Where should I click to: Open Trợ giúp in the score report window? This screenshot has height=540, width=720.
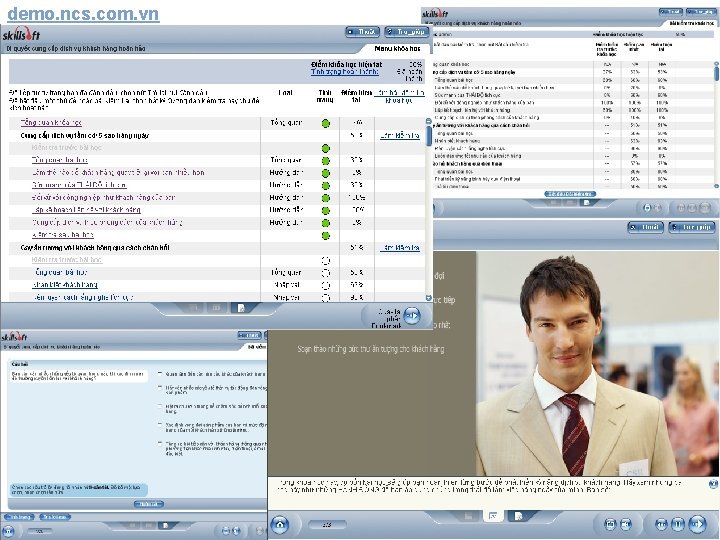click(701, 11)
